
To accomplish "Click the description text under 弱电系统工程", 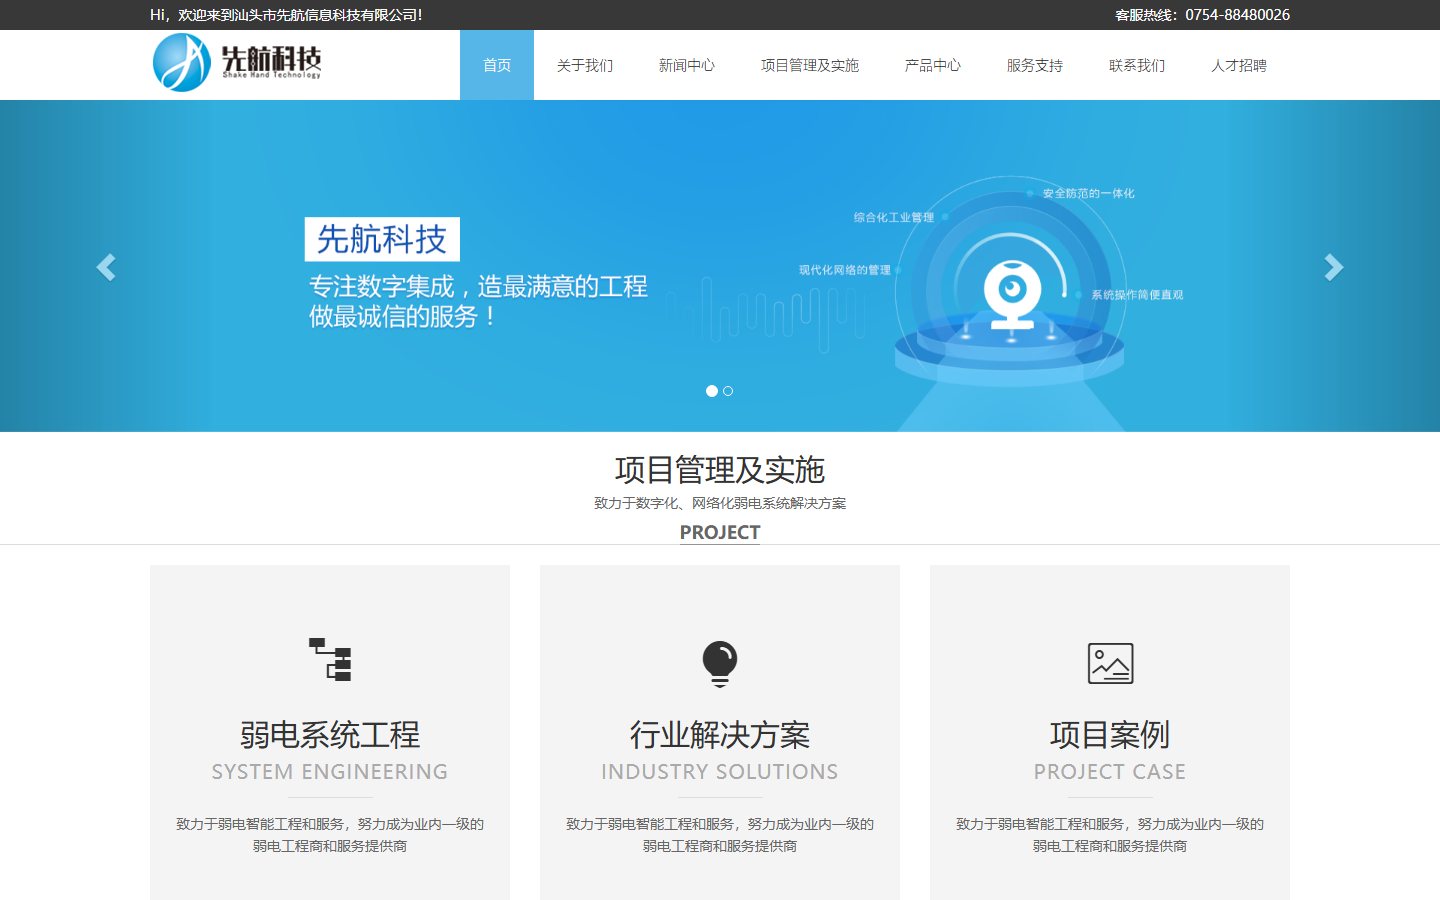I will [330, 835].
